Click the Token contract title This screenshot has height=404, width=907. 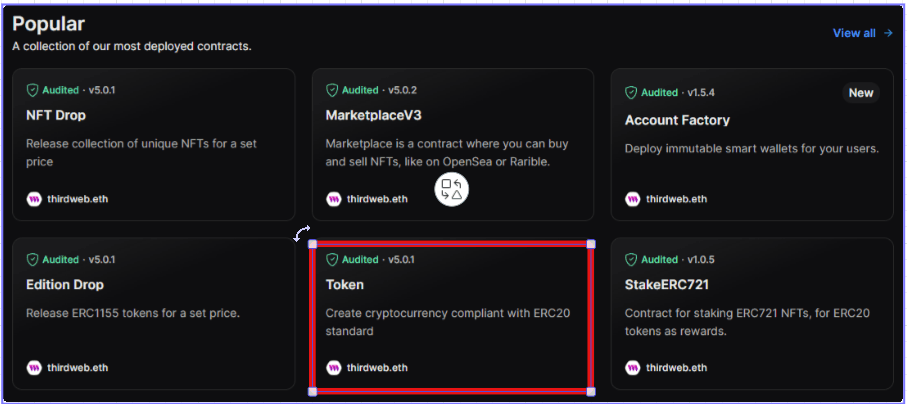click(x=345, y=285)
